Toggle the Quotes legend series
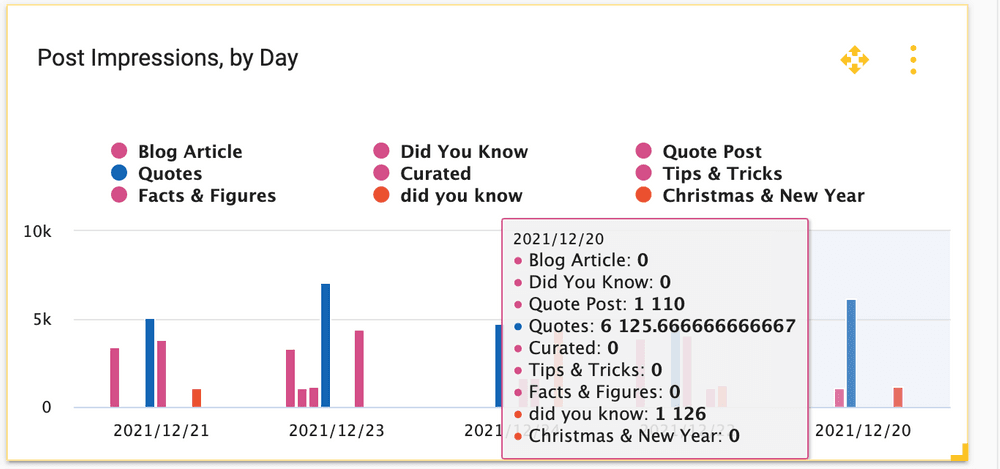Viewport: 1000px width, 469px height. pyautogui.click(x=170, y=174)
